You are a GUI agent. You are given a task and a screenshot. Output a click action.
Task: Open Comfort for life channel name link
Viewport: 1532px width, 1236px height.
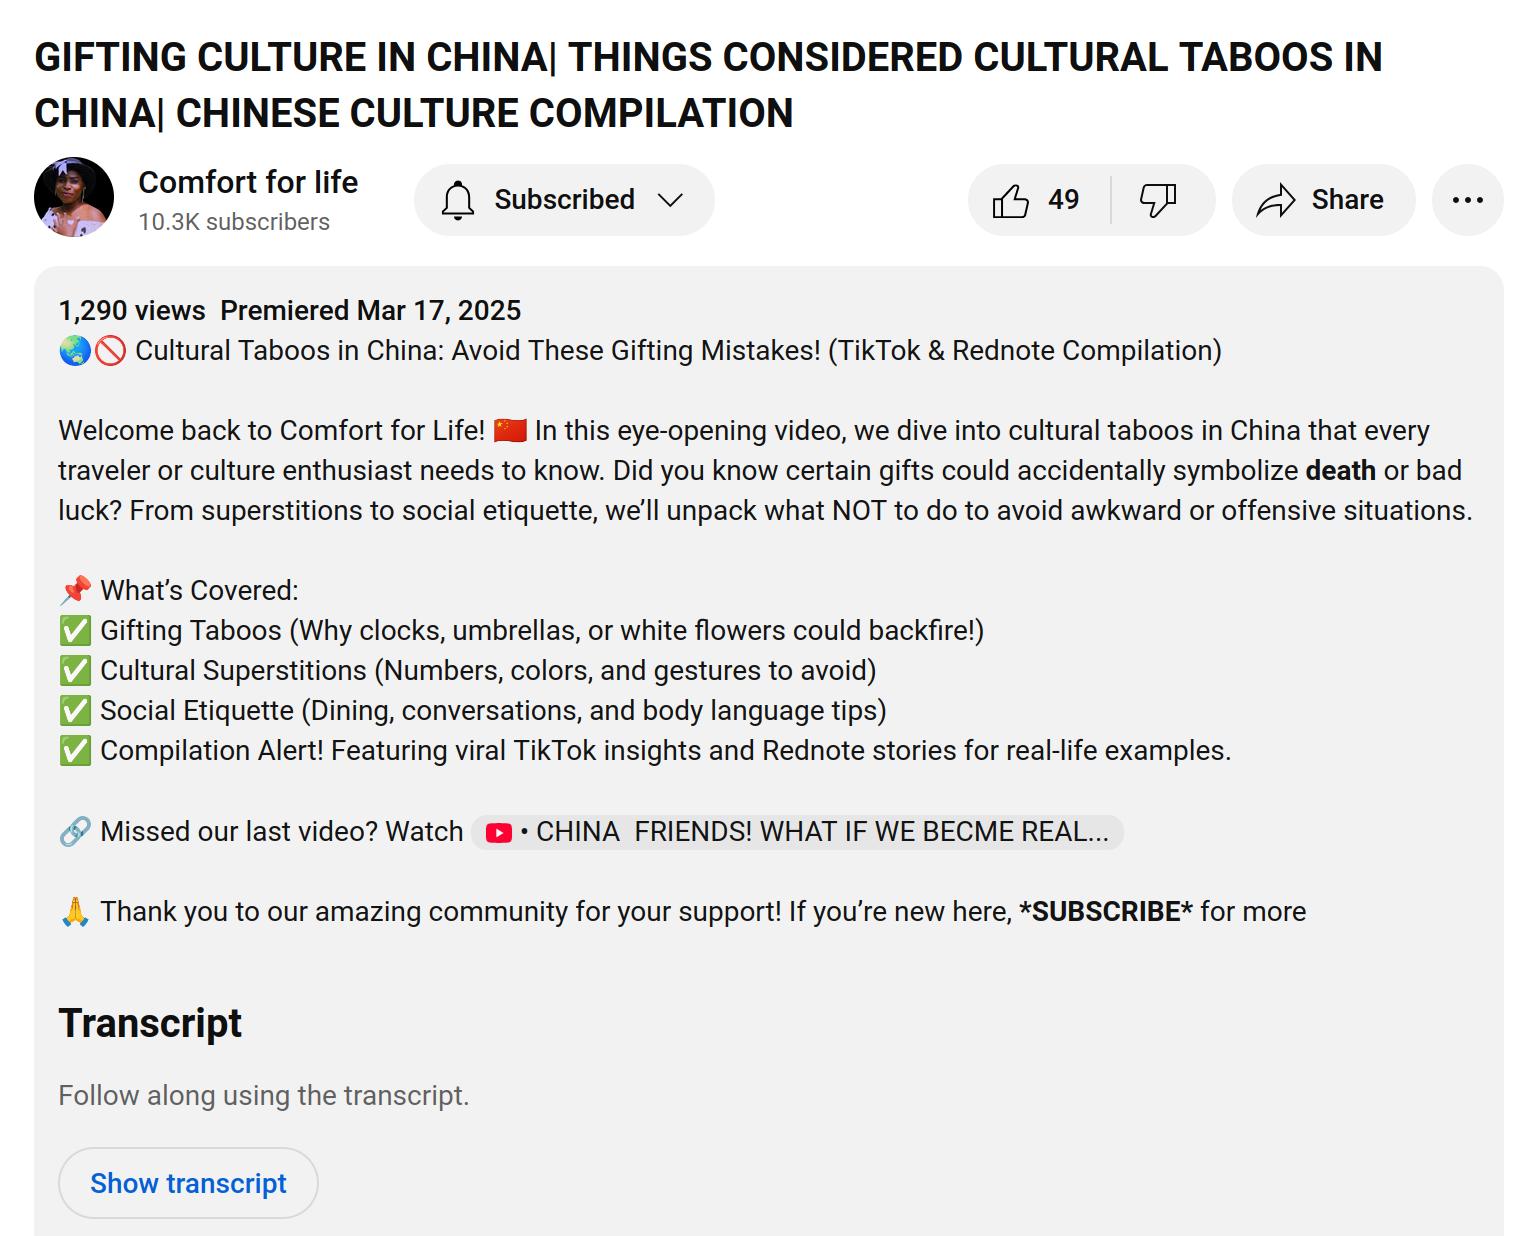[x=248, y=182]
